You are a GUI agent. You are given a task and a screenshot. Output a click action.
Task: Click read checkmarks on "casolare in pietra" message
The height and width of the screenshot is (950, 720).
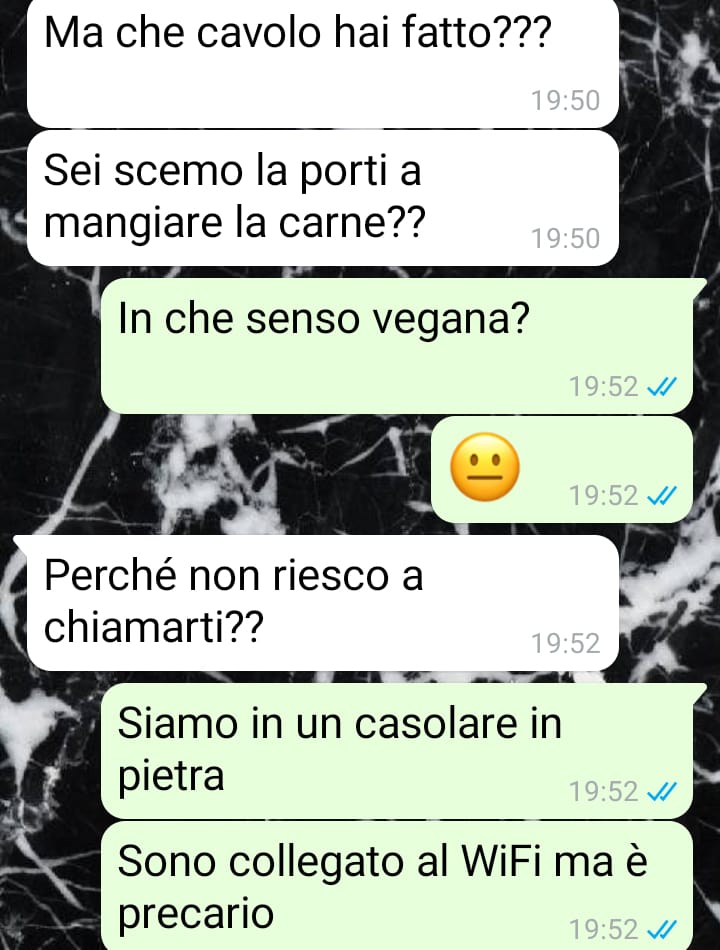(x=662, y=791)
